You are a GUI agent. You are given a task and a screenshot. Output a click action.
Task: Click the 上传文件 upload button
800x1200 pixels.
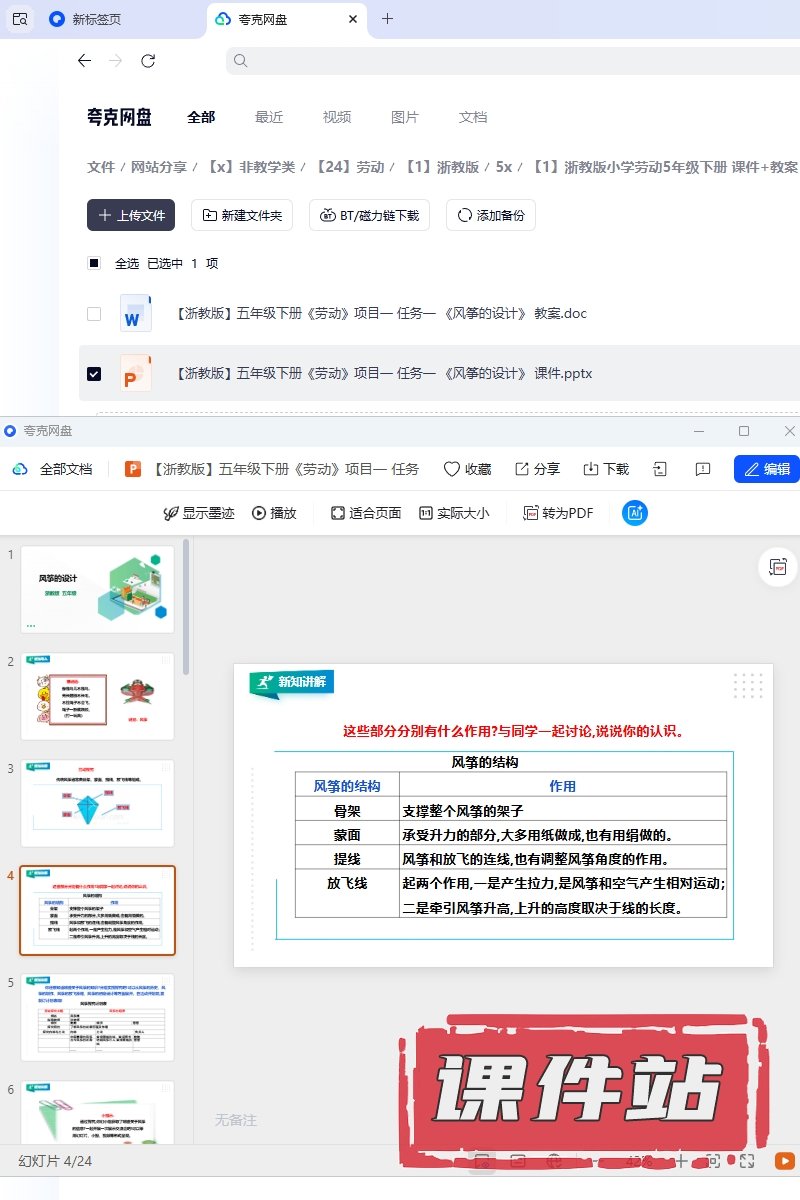coord(131,215)
